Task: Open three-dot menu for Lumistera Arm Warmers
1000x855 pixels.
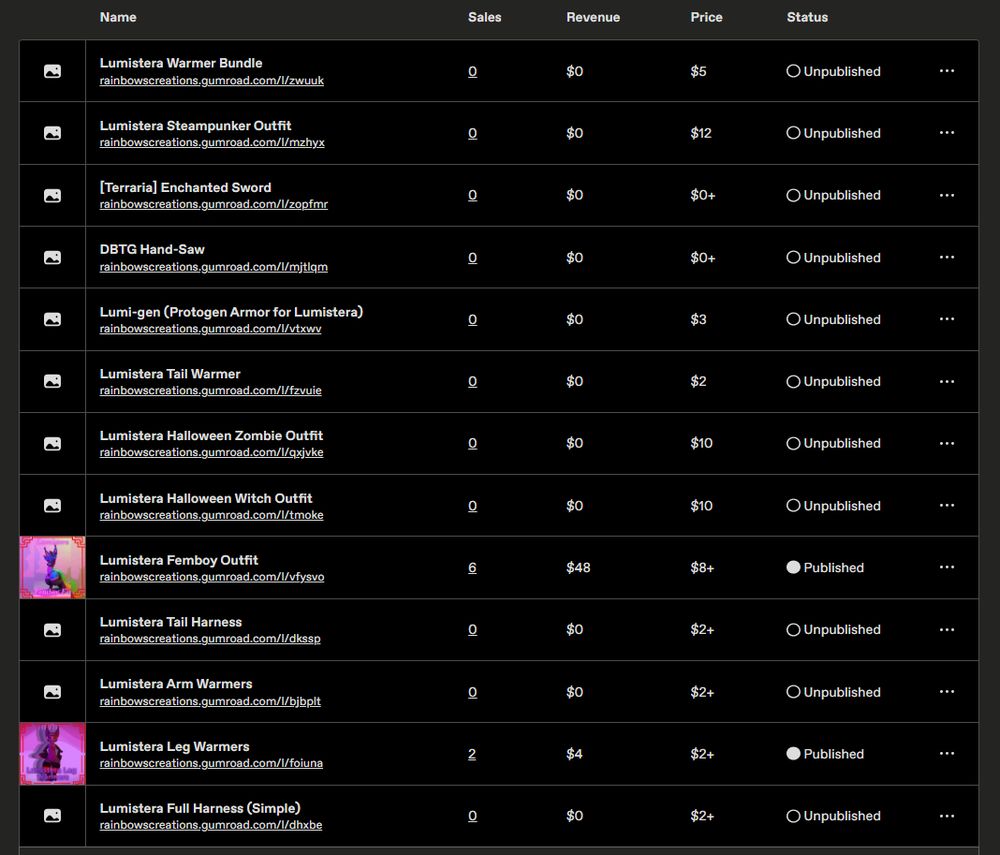Action: coord(946,691)
